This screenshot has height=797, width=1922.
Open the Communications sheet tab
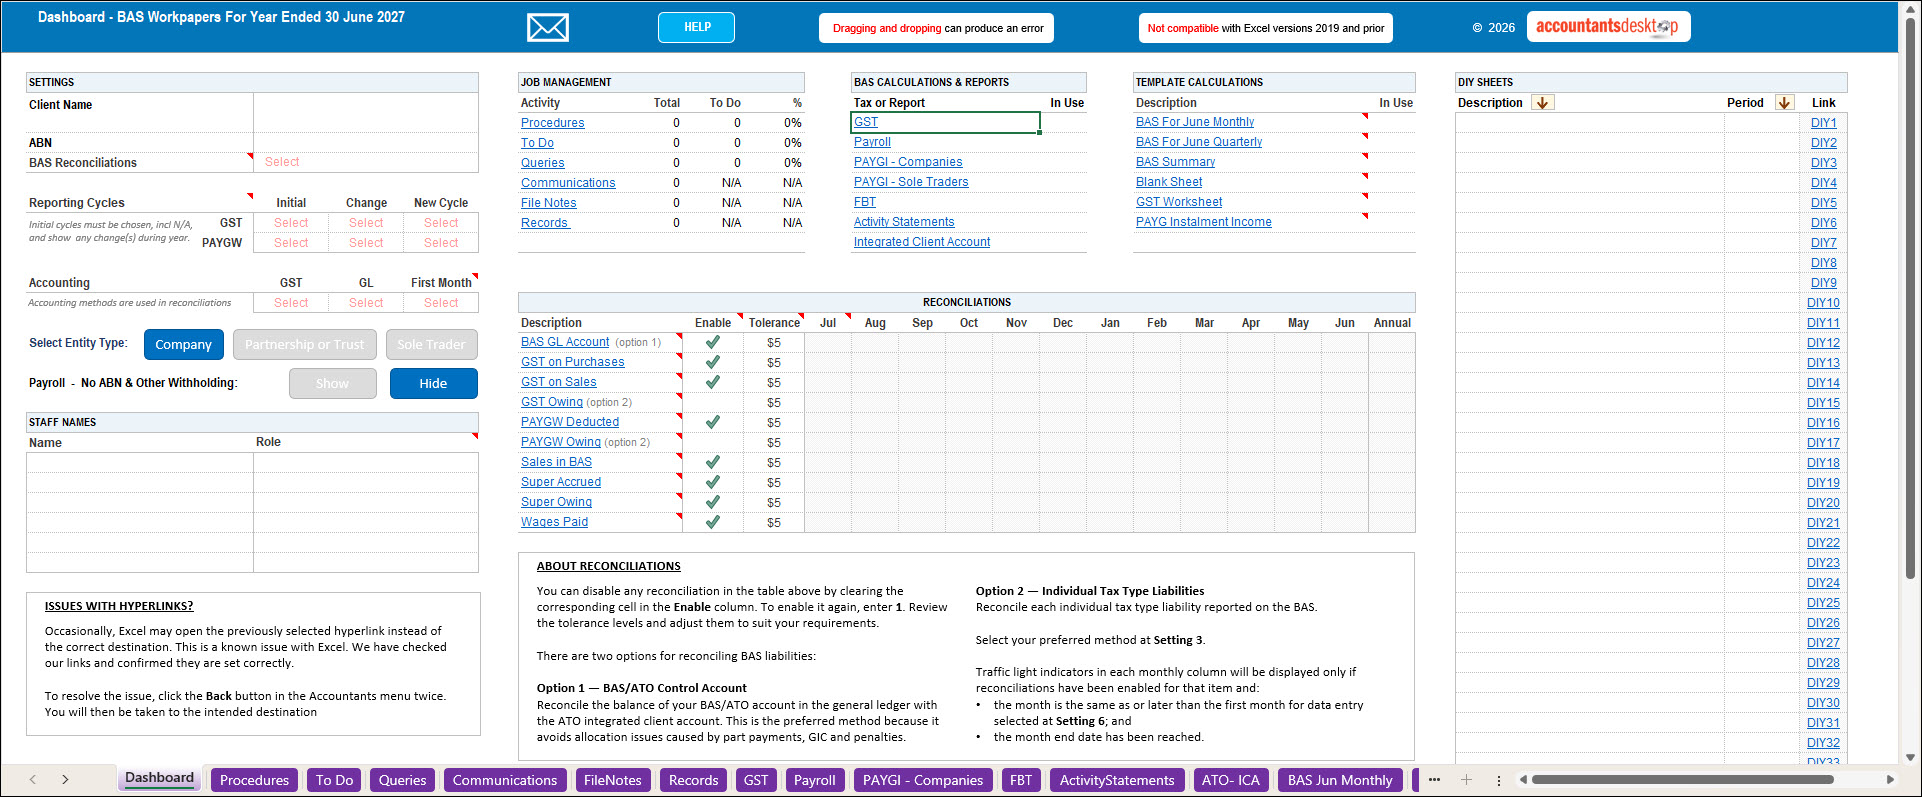(x=505, y=780)
